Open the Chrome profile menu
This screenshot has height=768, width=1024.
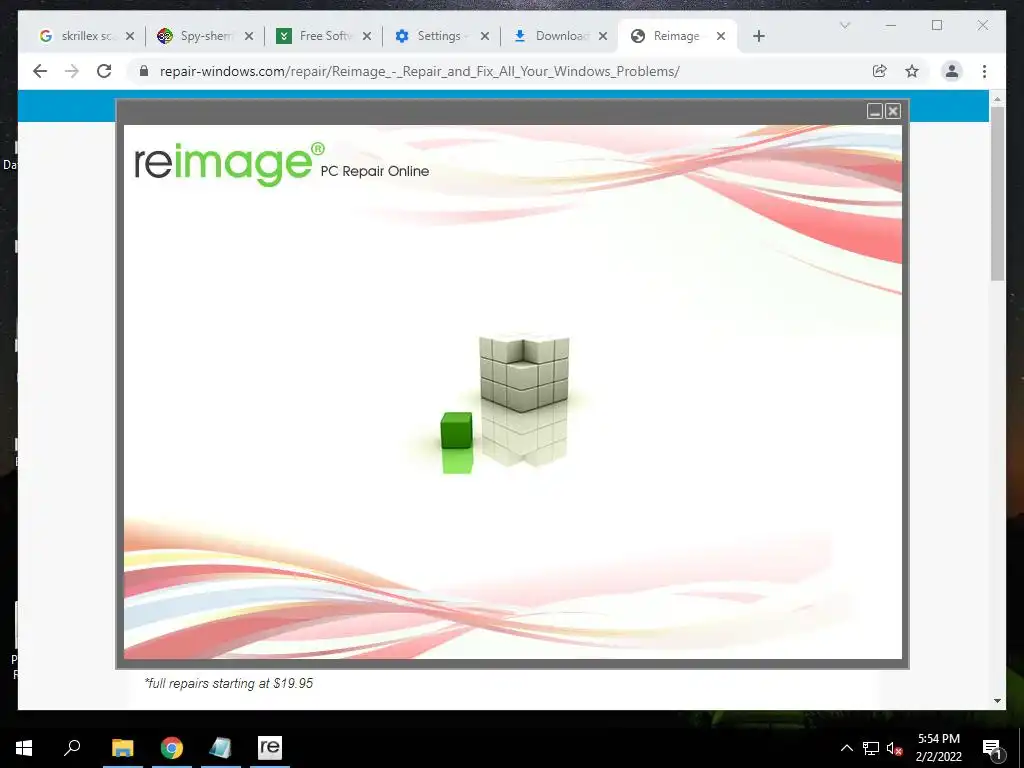(952, 71)
